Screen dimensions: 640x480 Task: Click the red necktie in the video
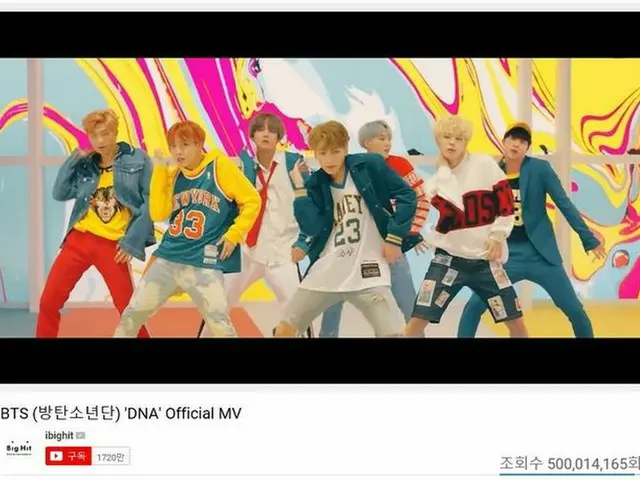point(261,205)
